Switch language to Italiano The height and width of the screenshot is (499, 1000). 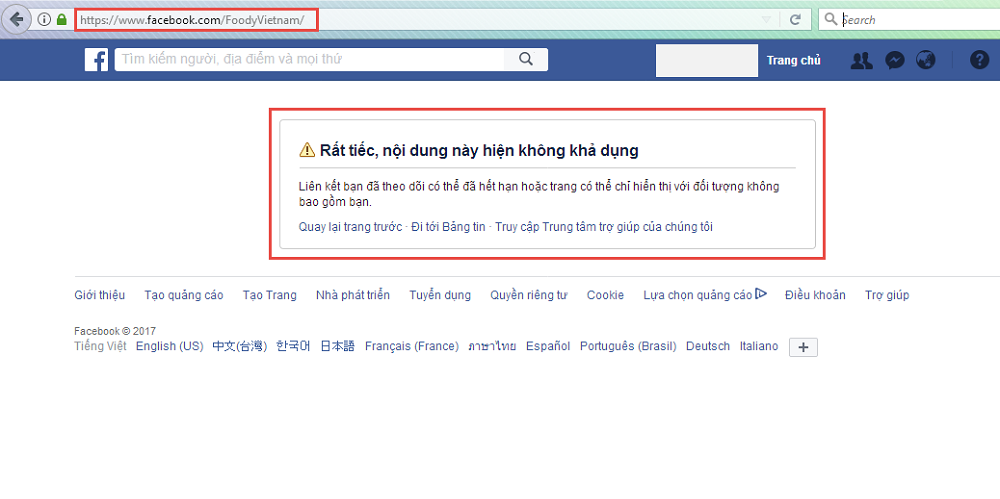click(759, 346)
